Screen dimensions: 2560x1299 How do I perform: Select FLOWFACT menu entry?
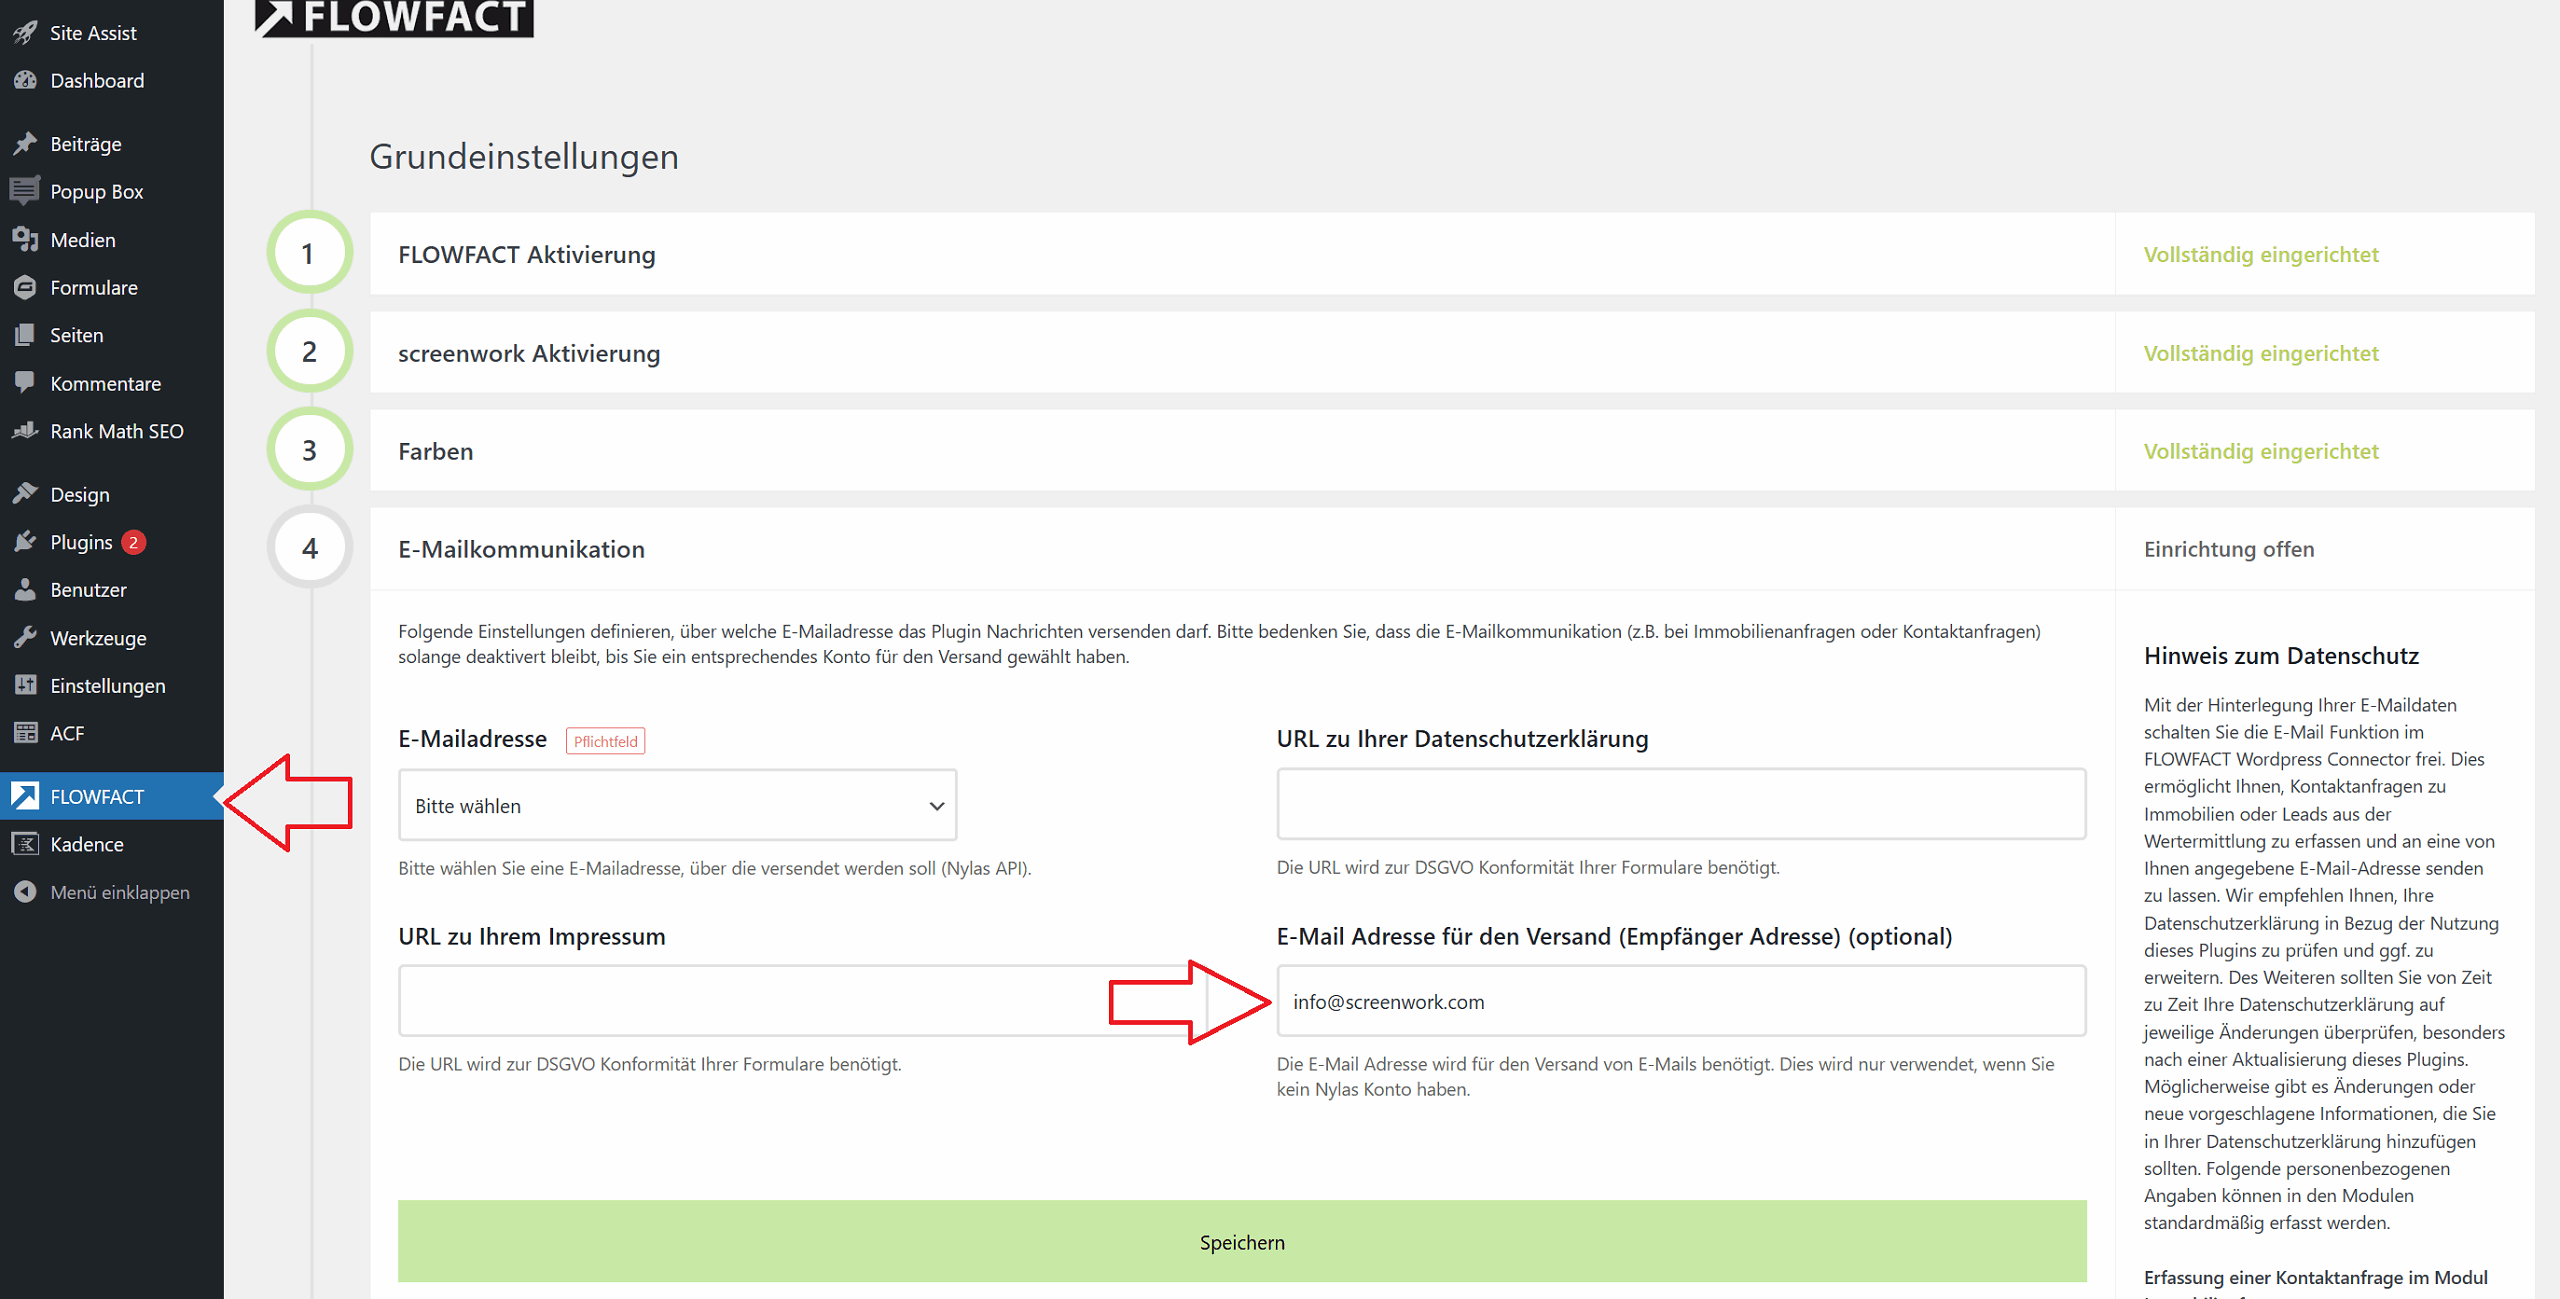click(112, 796)
